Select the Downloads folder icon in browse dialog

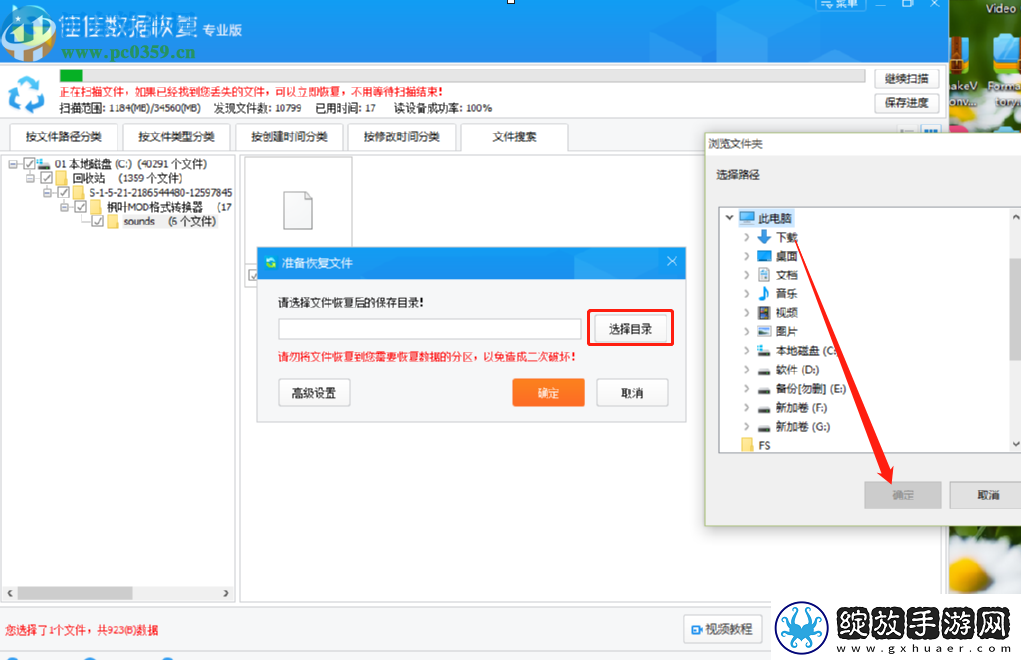[764, 237]
